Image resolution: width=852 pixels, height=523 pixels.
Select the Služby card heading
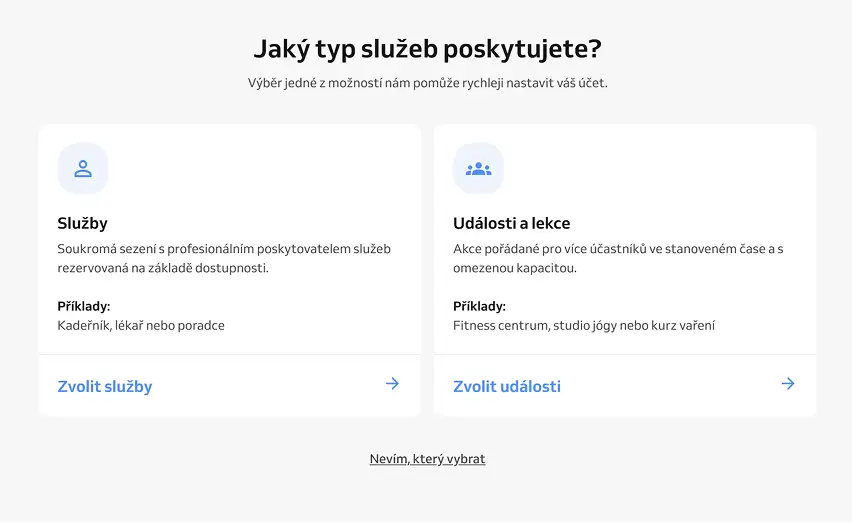tap(83, 223)
